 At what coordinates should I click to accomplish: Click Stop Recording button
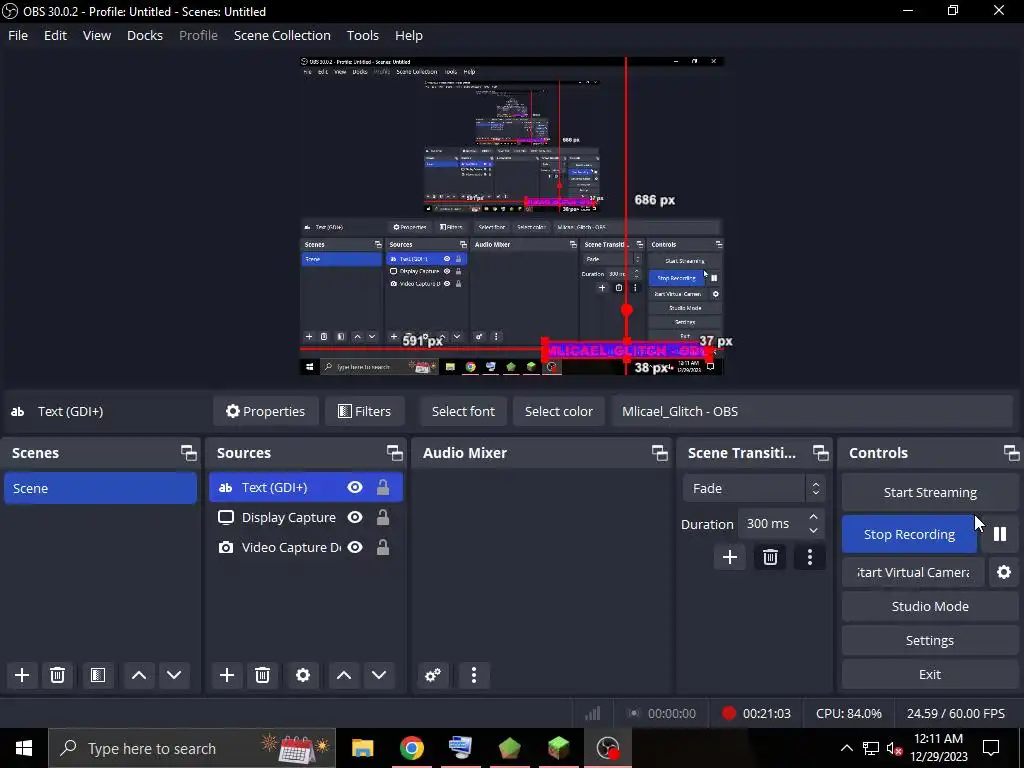tap(909, 534)
